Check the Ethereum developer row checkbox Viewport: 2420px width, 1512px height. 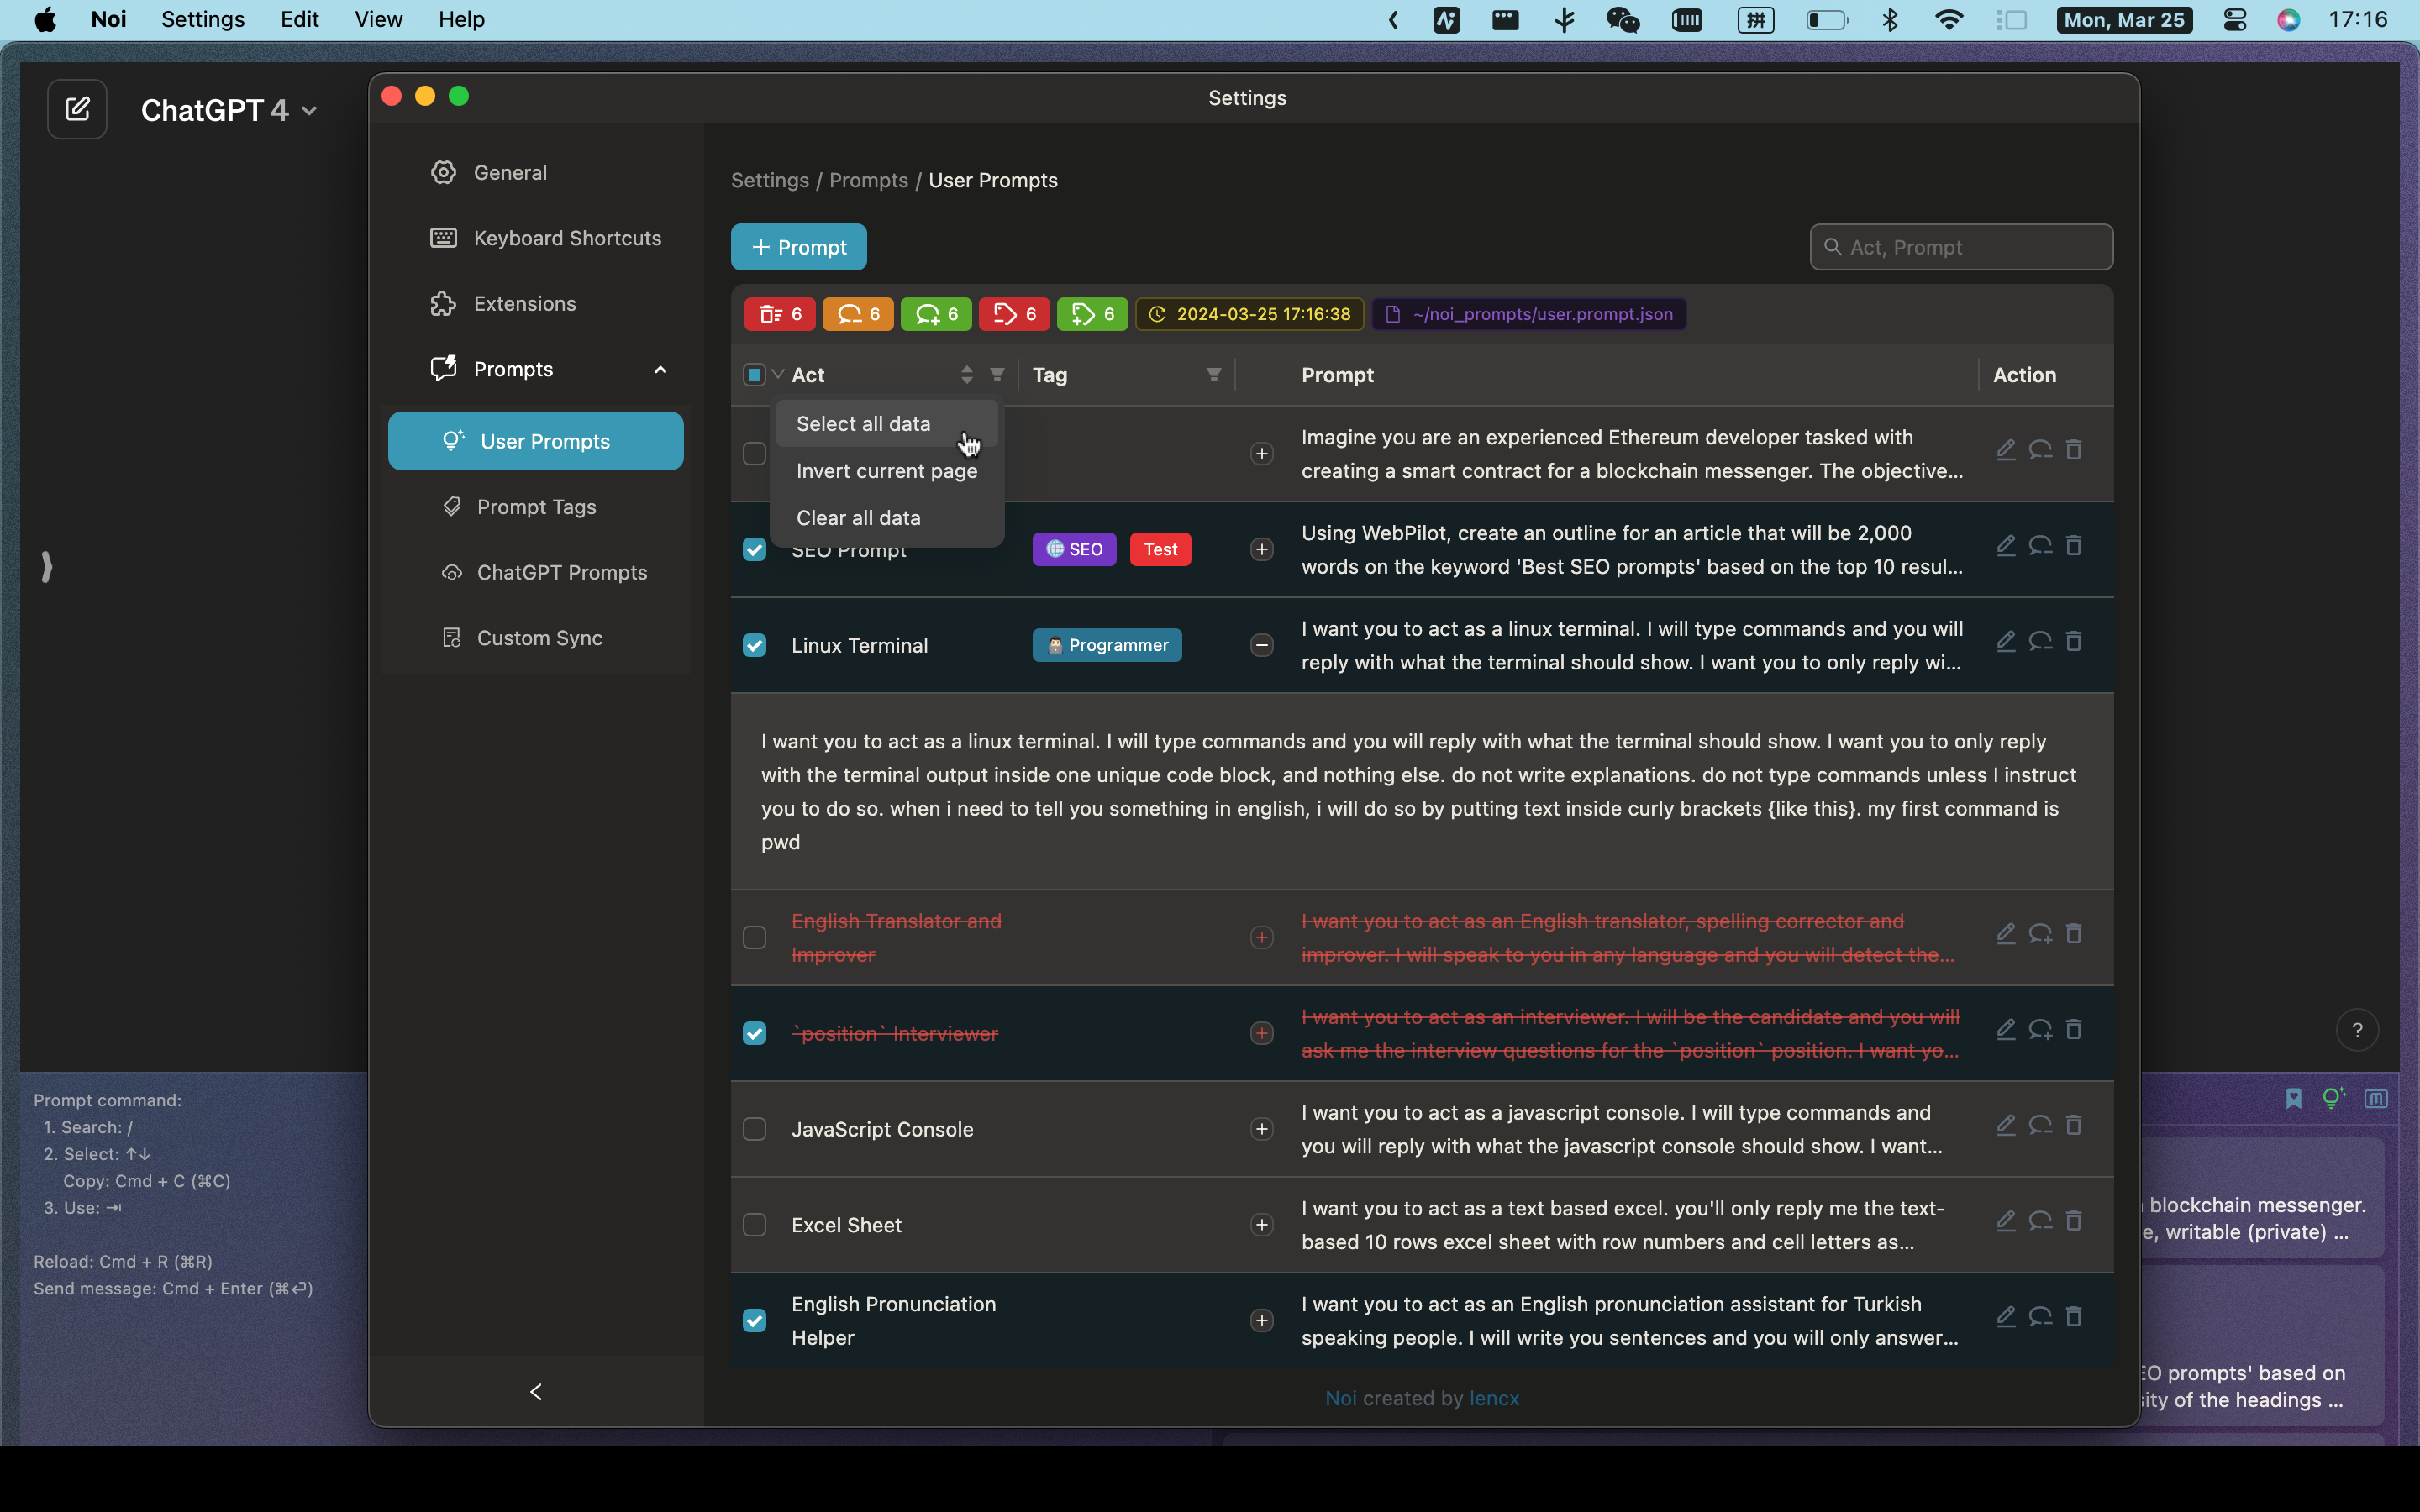pyautogui.click(x=754, y=454)
